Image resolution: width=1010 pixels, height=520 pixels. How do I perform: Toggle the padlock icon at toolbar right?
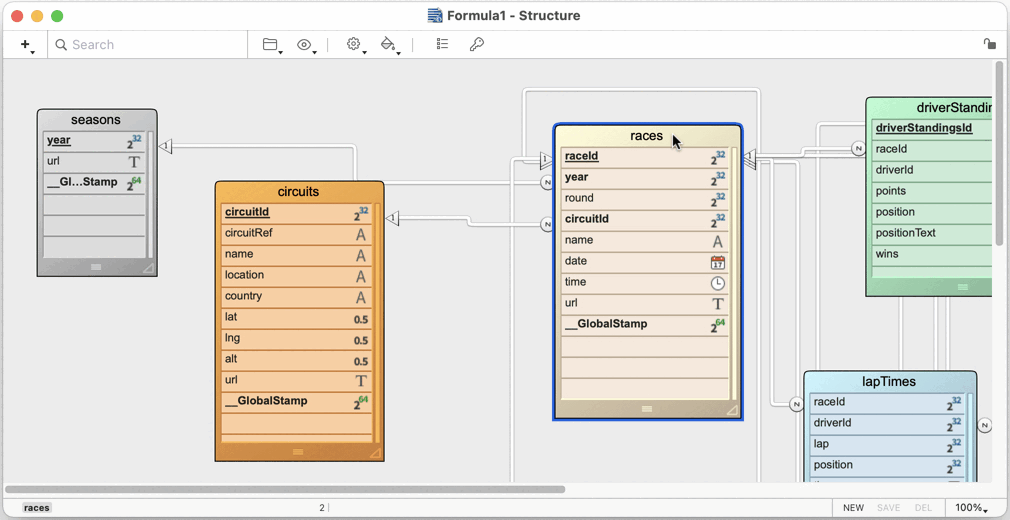[x=989, y=44]
